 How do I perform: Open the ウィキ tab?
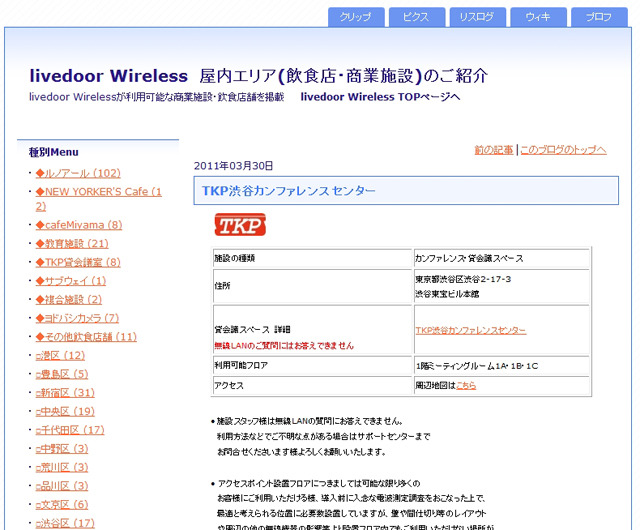[x=538, y=17]
